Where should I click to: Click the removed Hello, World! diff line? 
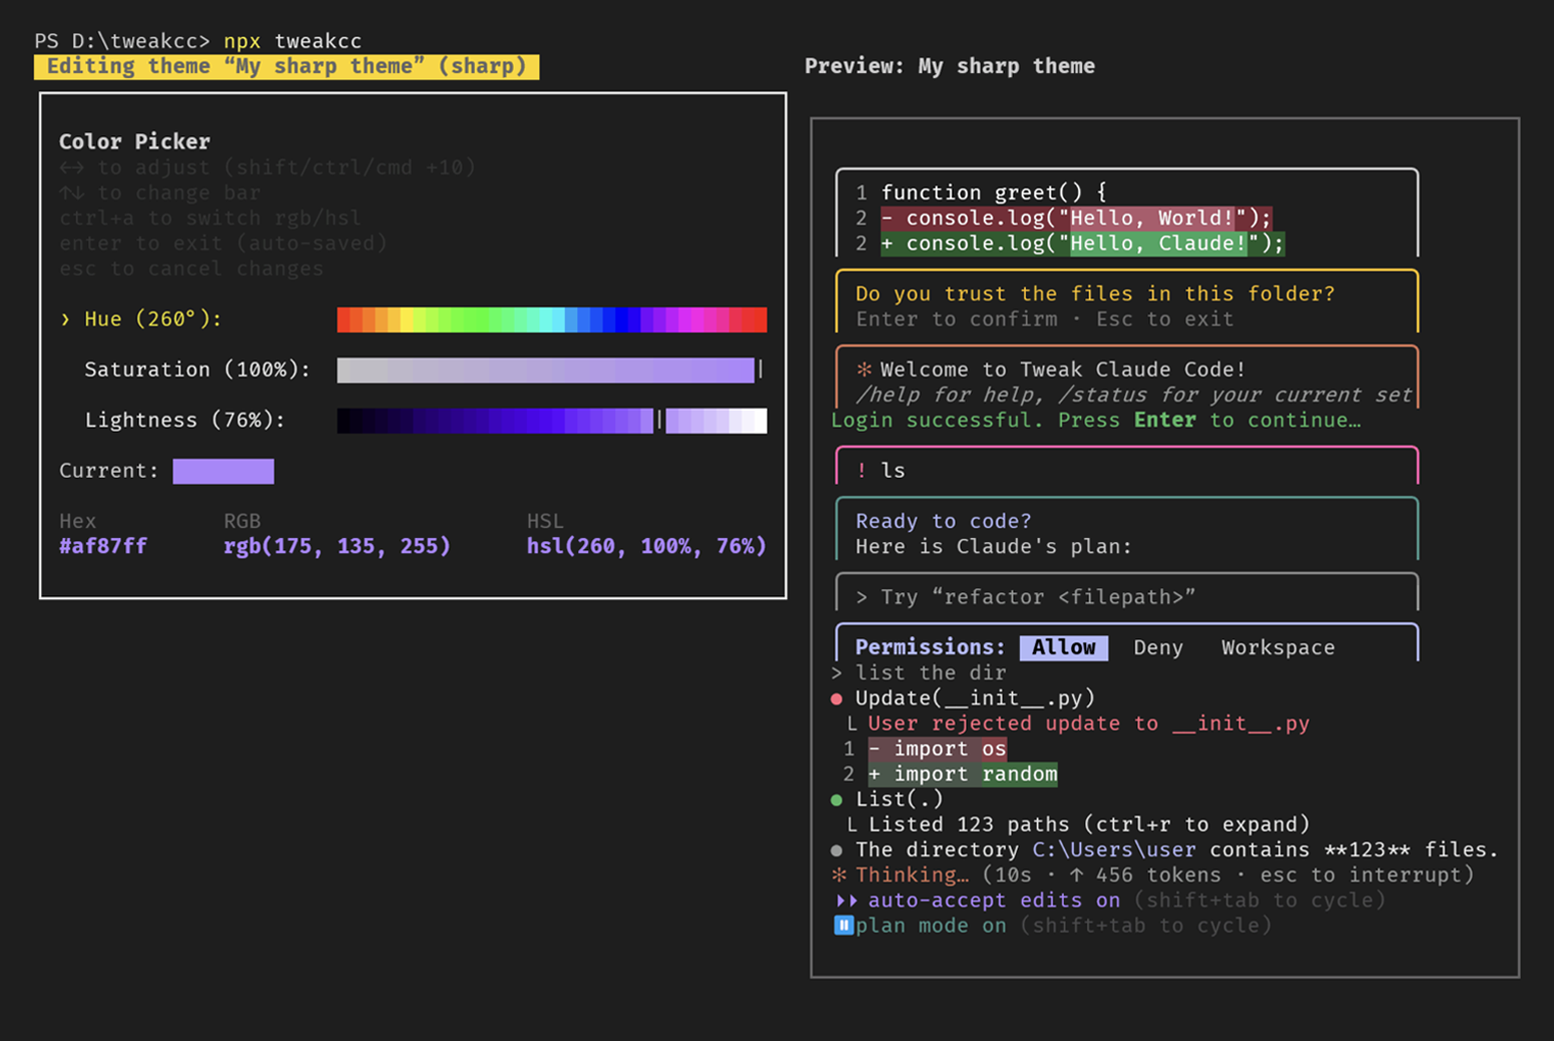click(1076, 218)
